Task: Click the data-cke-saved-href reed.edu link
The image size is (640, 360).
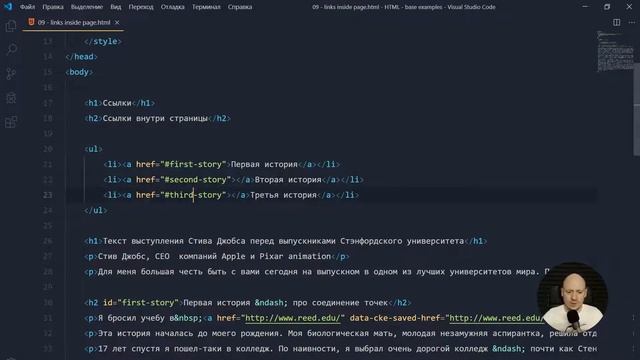Action: (496, 318)
